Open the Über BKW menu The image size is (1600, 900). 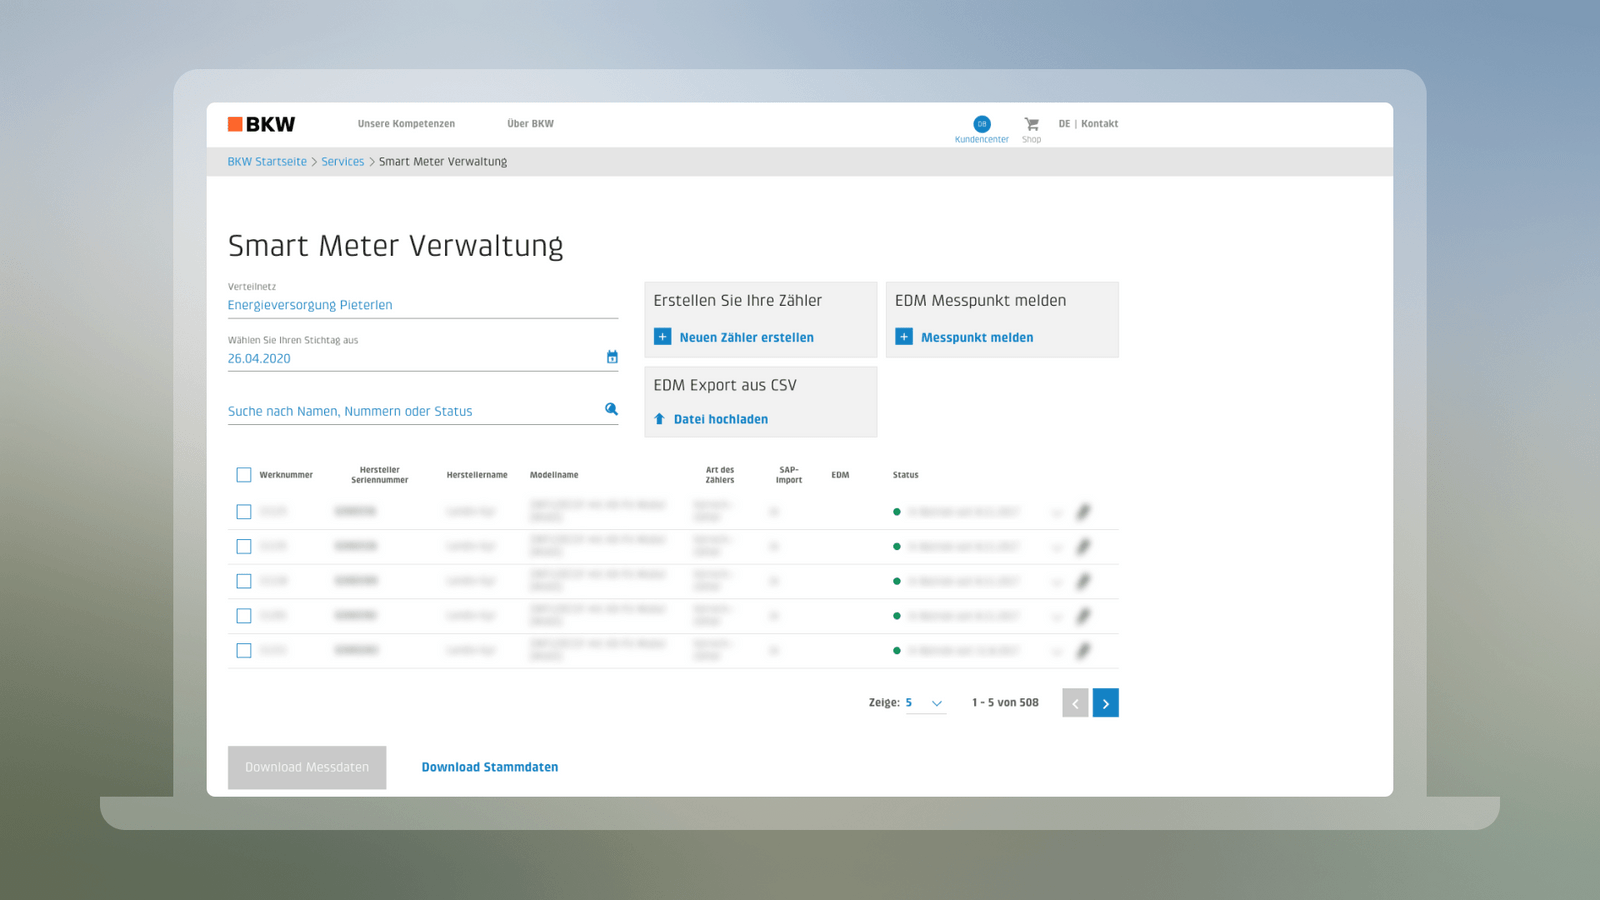(x=529, y=123)
